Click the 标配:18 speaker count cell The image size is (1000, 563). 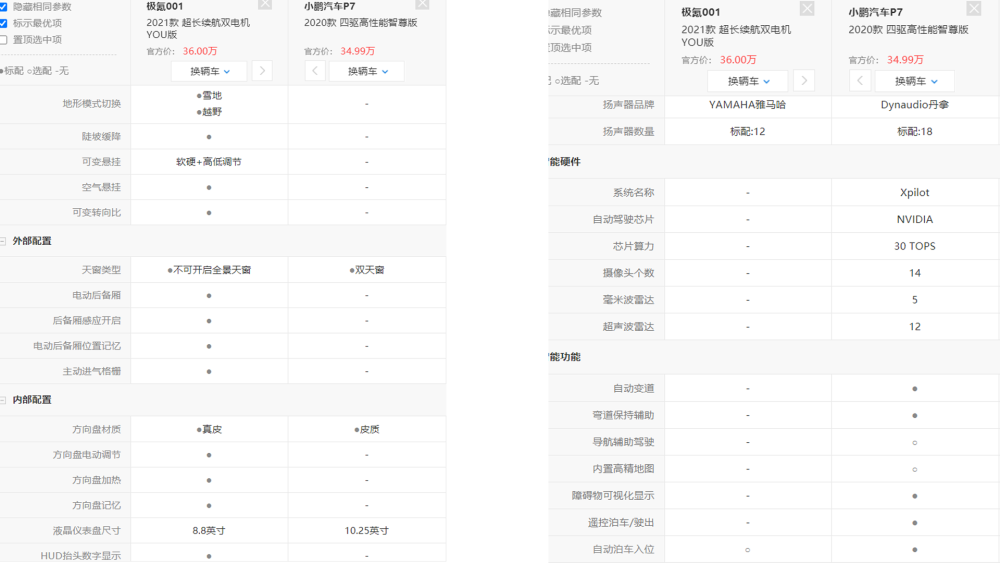click(915, 131)
